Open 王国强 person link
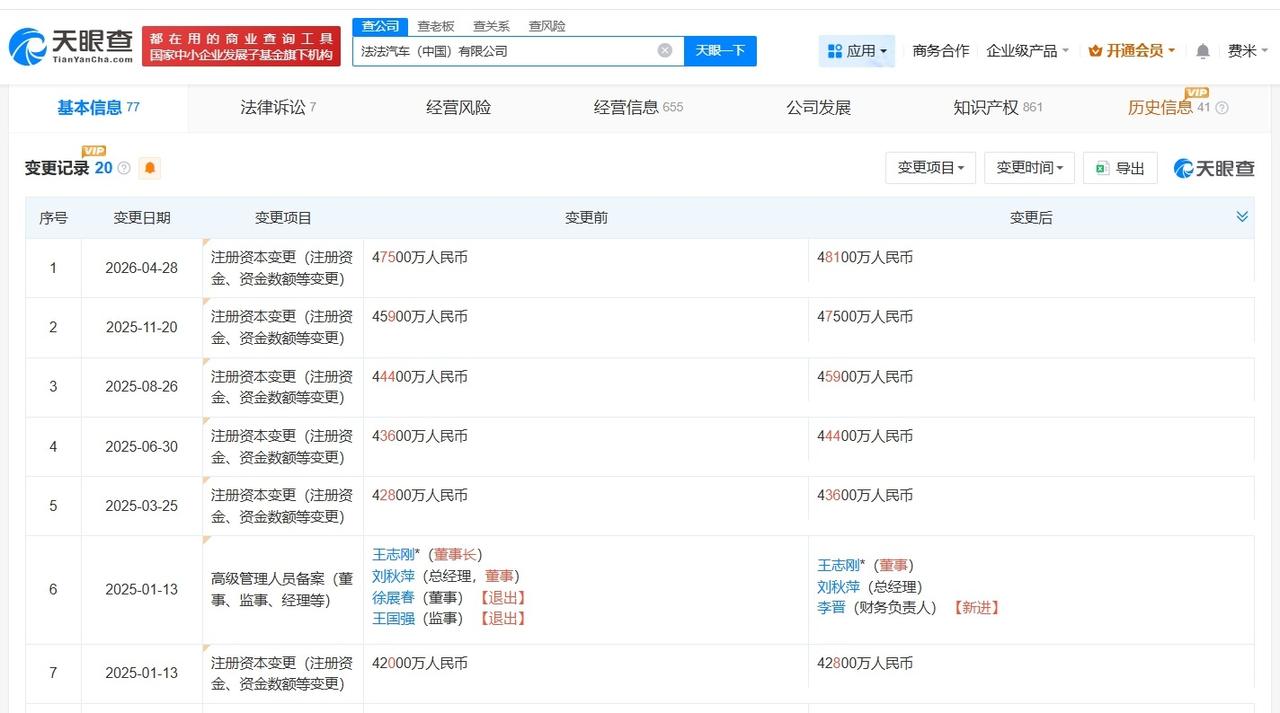Screen dimensions: 1280x713 click(x=393, y=618)
